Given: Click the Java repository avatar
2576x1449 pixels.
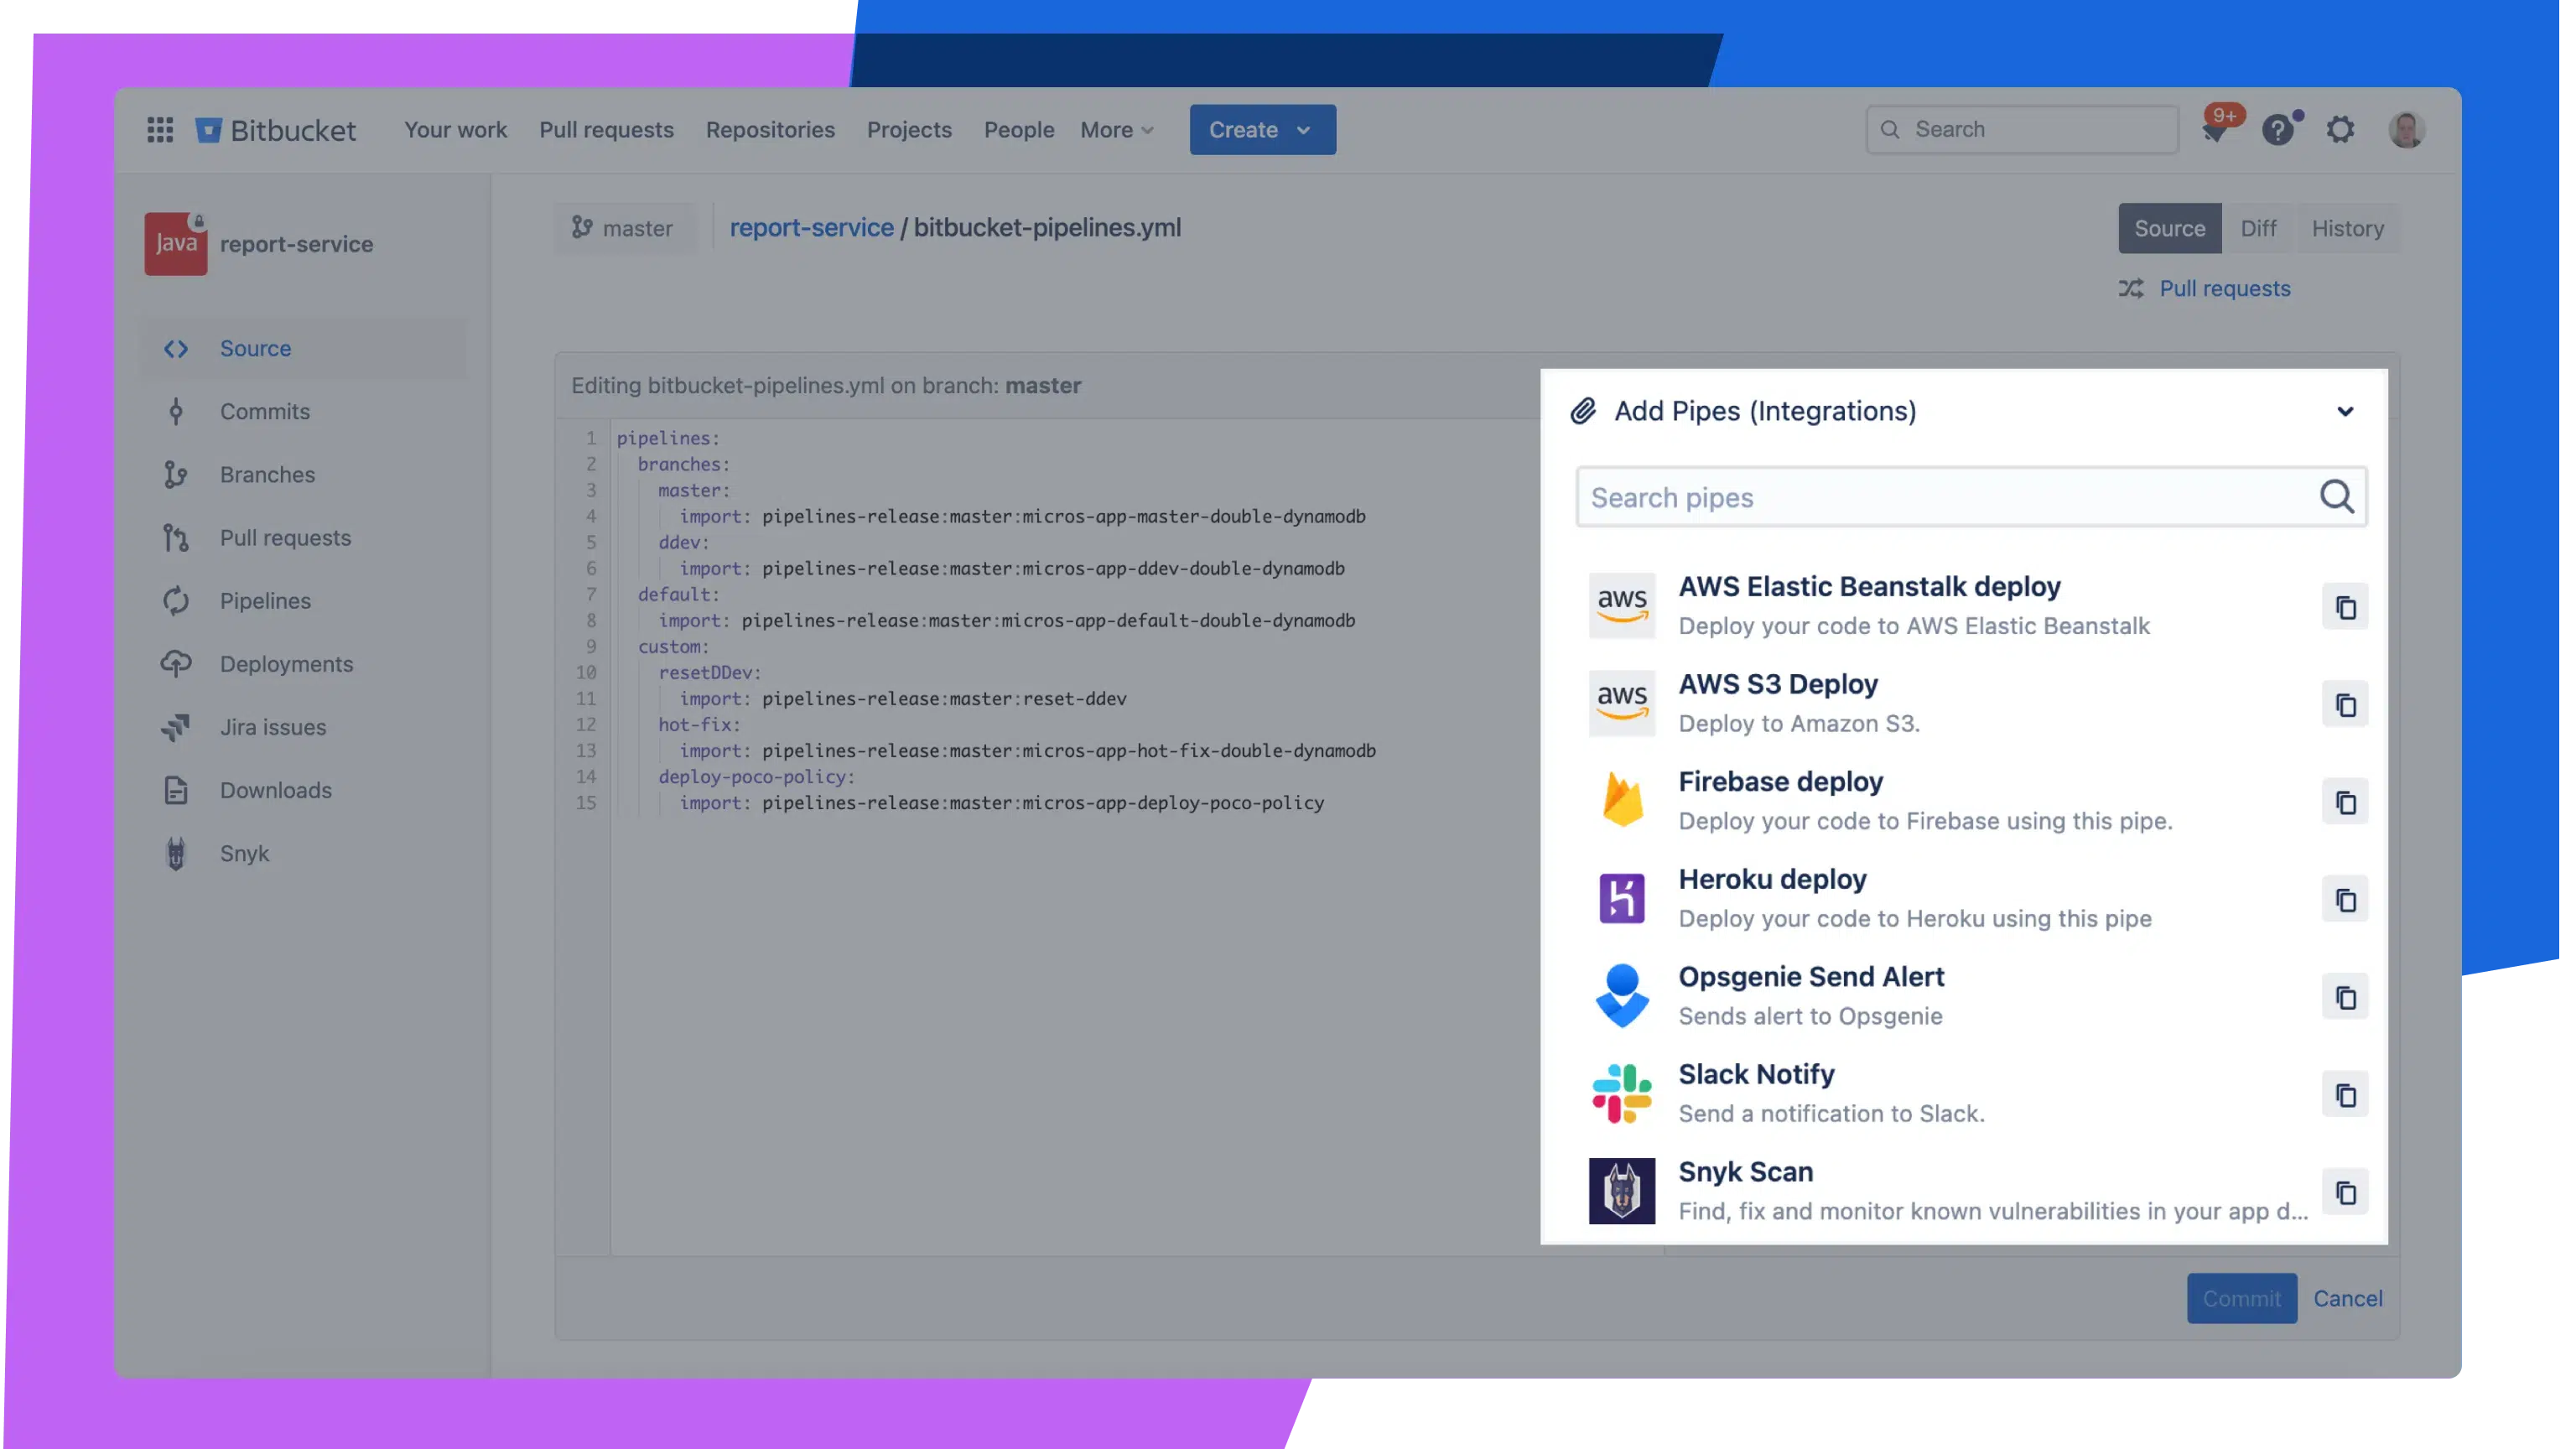Looking at the screenshot, I should tap(176, 243).
